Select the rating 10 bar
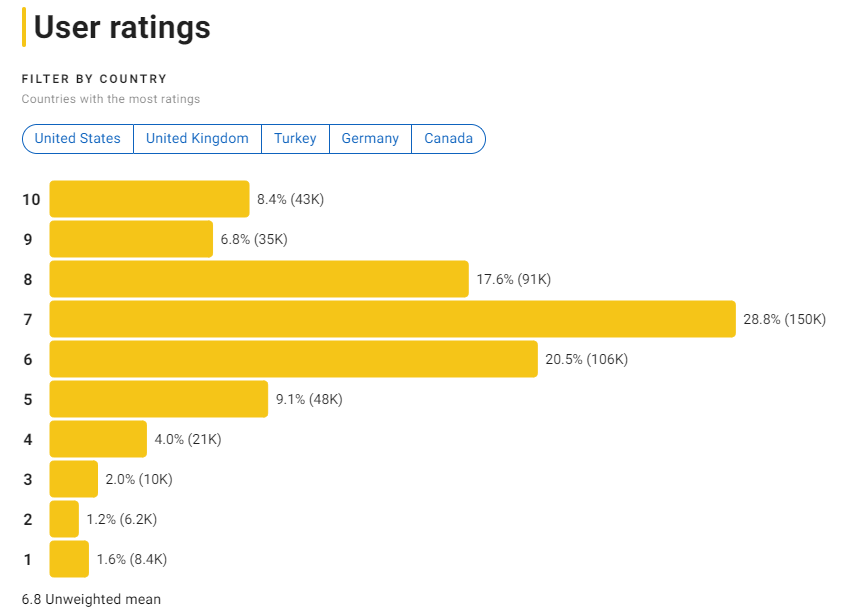Viewport: 849px width, 607px height. [150, 199]
